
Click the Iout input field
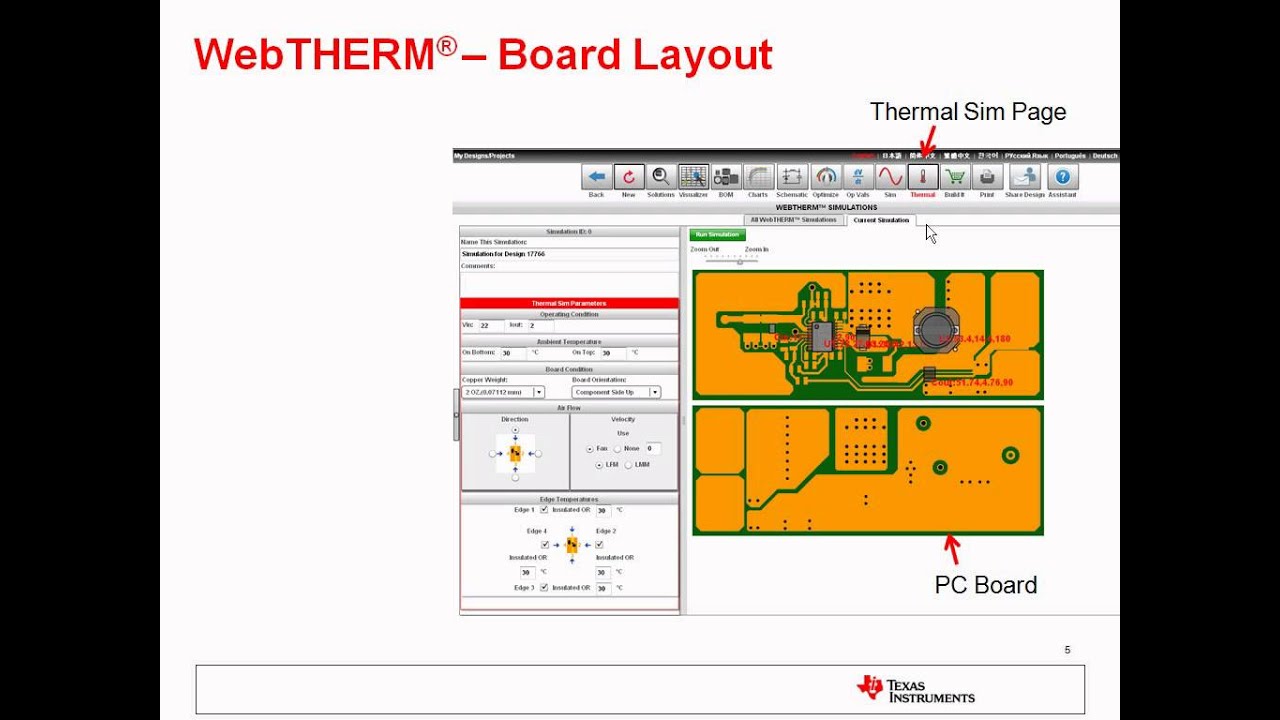tap(540, 326)
